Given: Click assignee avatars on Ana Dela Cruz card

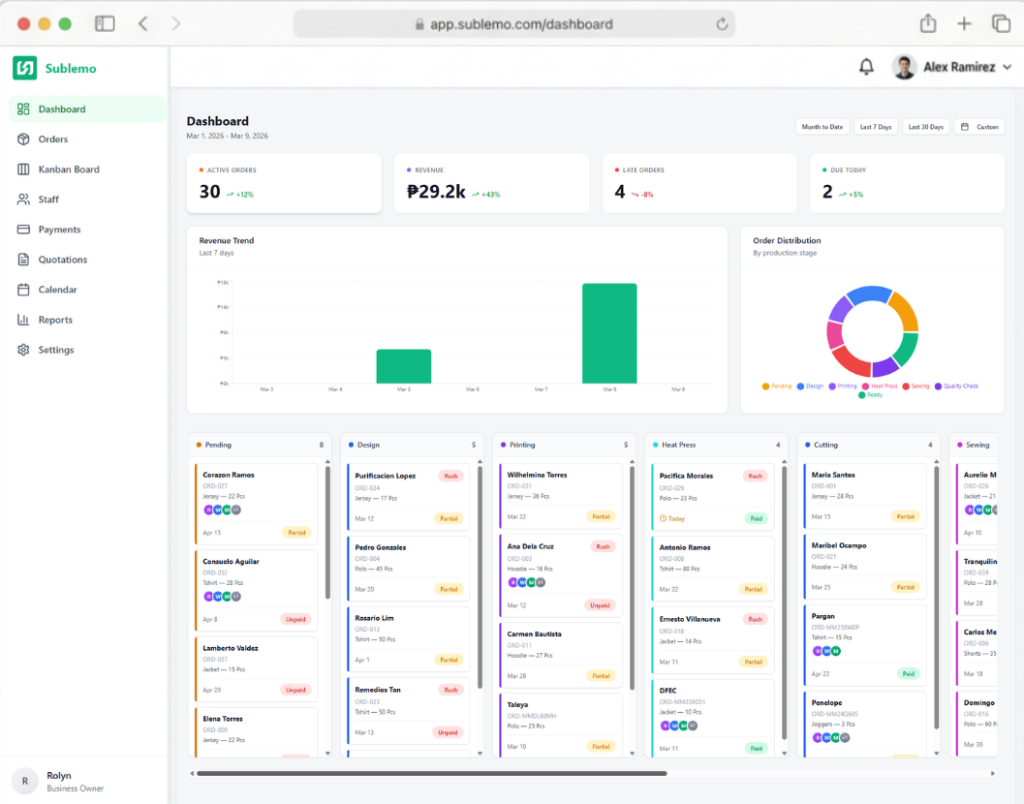Looking at the screenshot, I should (x=527, y=582).
